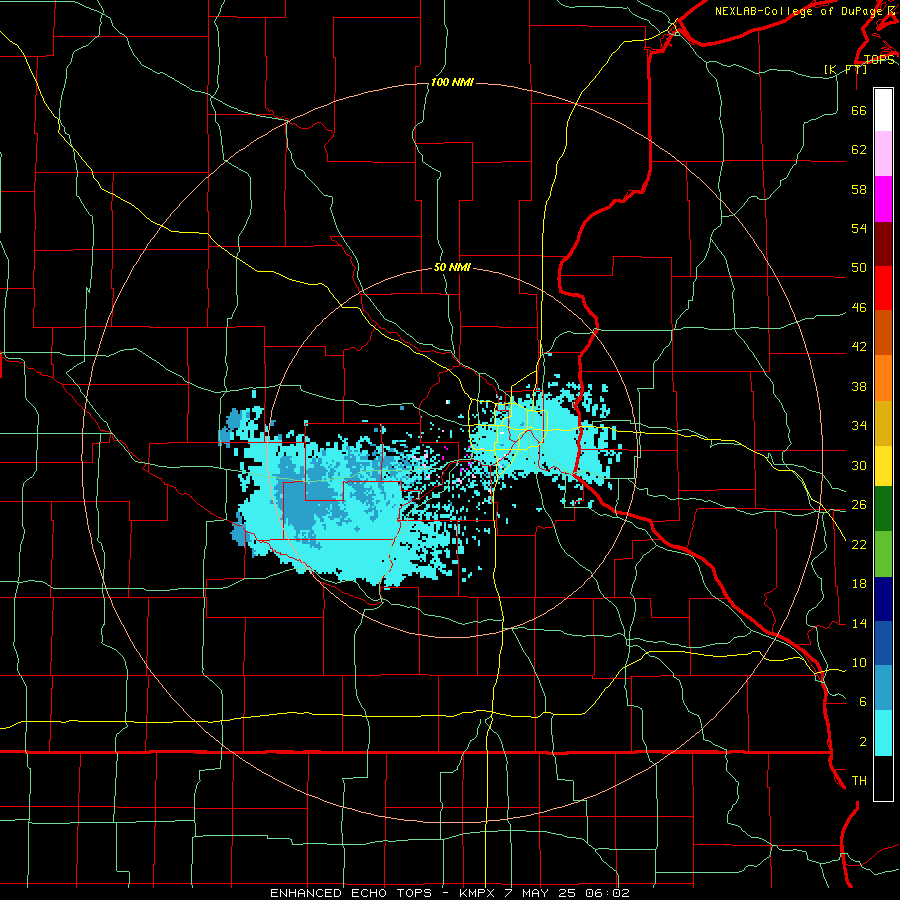This screenshot has width=900, height=900.
Task: Click the yellow 34 kft legend swatch
Action: 883,465
